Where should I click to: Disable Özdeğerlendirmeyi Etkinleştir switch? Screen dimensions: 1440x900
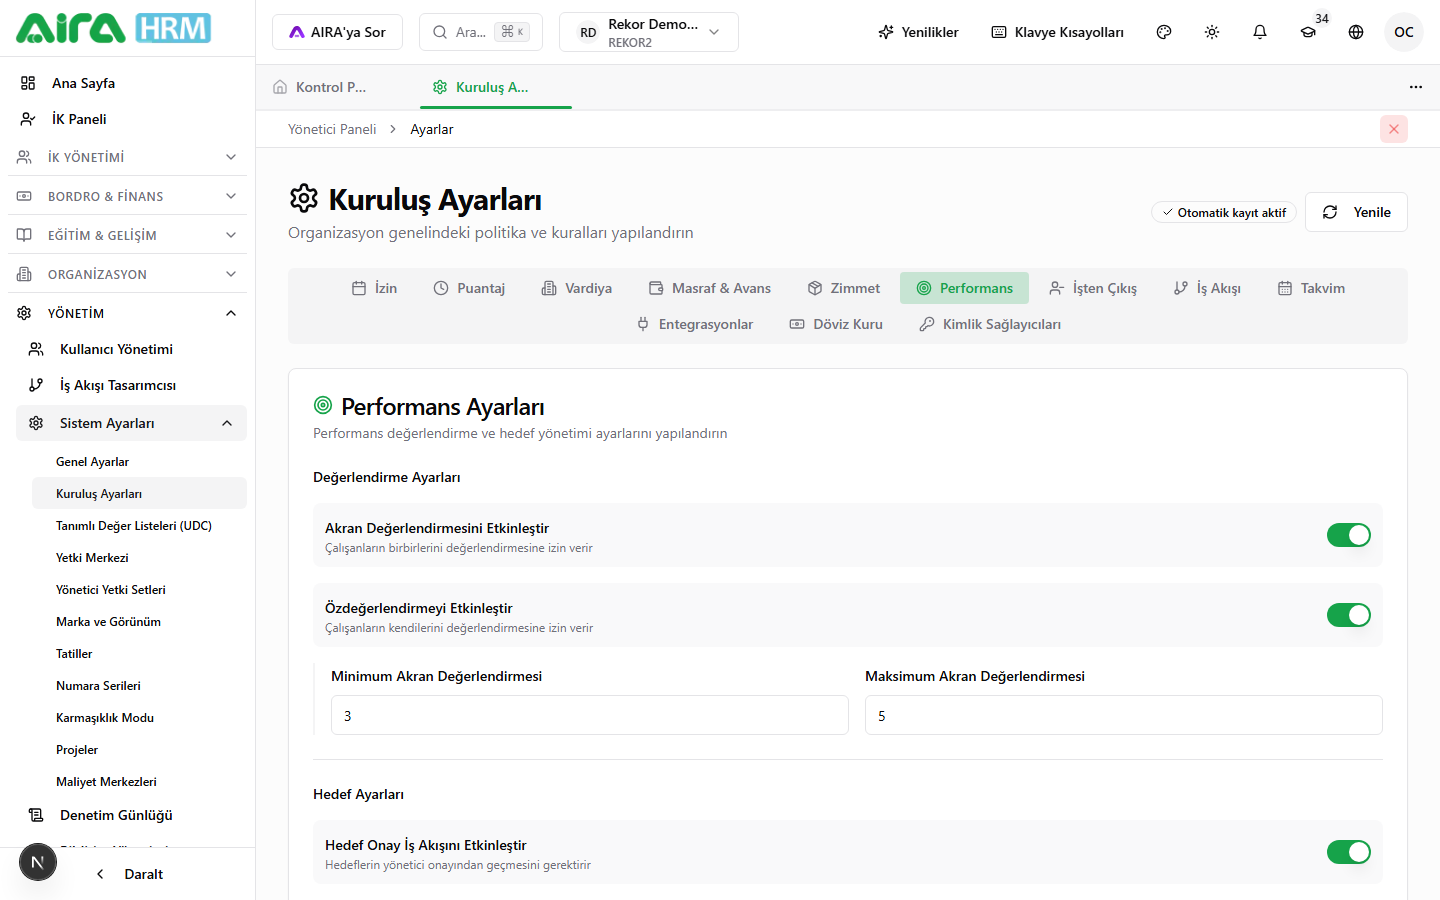click(x=1349, y=615)
